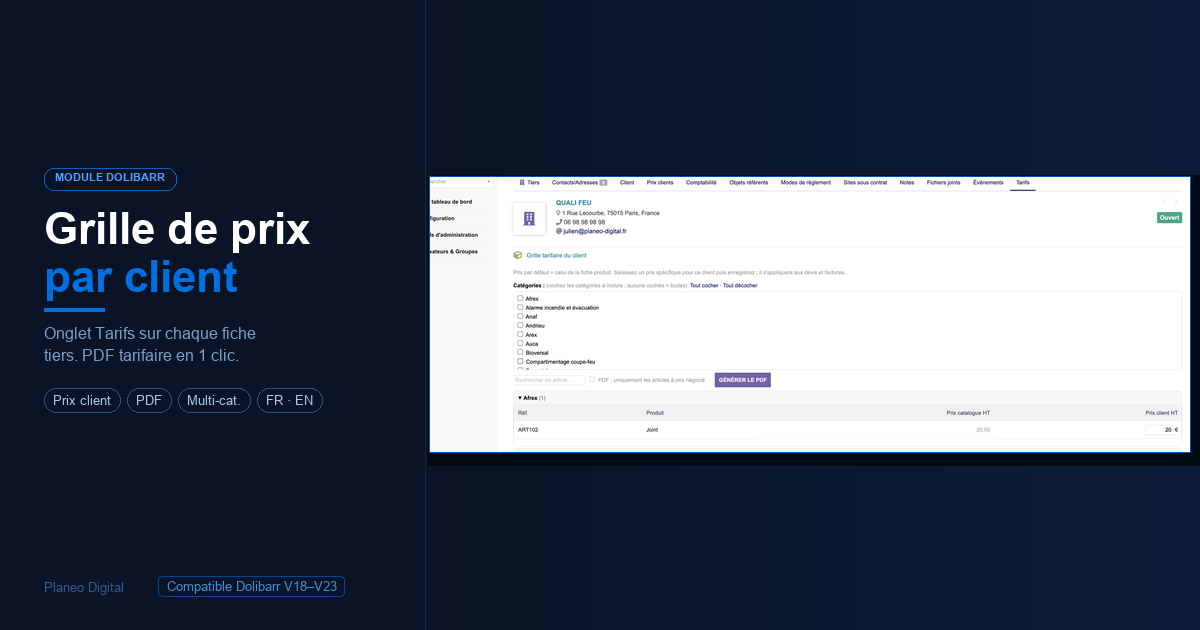Select the Compartimentage coupe-feu checkbox
The width and height of the screenshot is (1200, 630).
pos(520,361)
